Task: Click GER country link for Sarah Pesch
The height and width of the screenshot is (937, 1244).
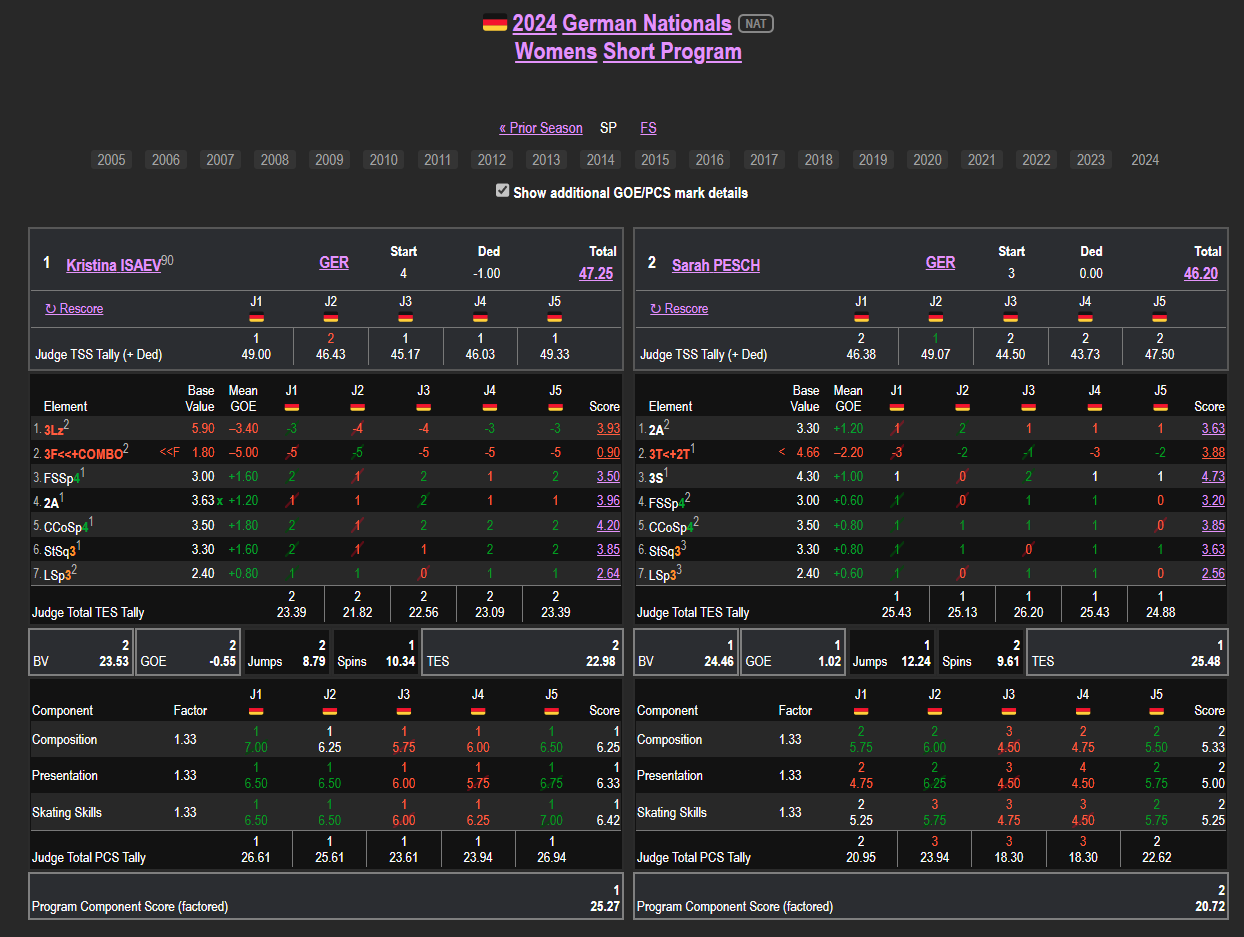Action: tap(940, 263)
